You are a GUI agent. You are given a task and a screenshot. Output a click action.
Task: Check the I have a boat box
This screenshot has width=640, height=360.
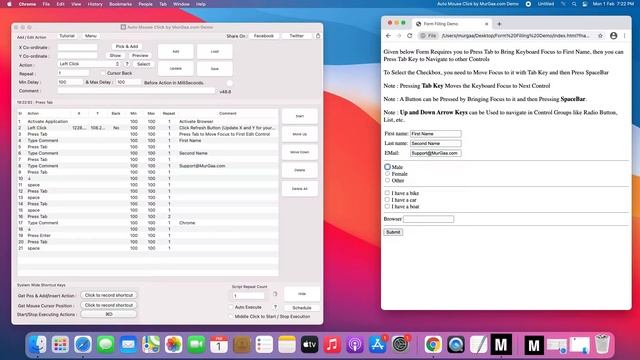[x=387, y=206]
